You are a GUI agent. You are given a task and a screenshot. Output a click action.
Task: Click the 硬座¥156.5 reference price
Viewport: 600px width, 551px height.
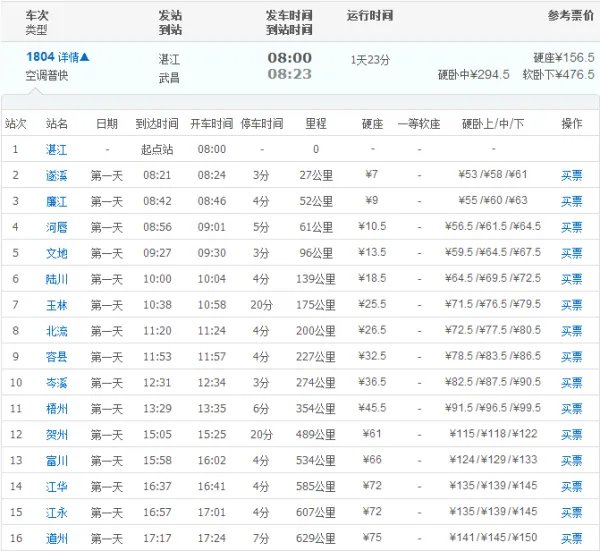564,58
